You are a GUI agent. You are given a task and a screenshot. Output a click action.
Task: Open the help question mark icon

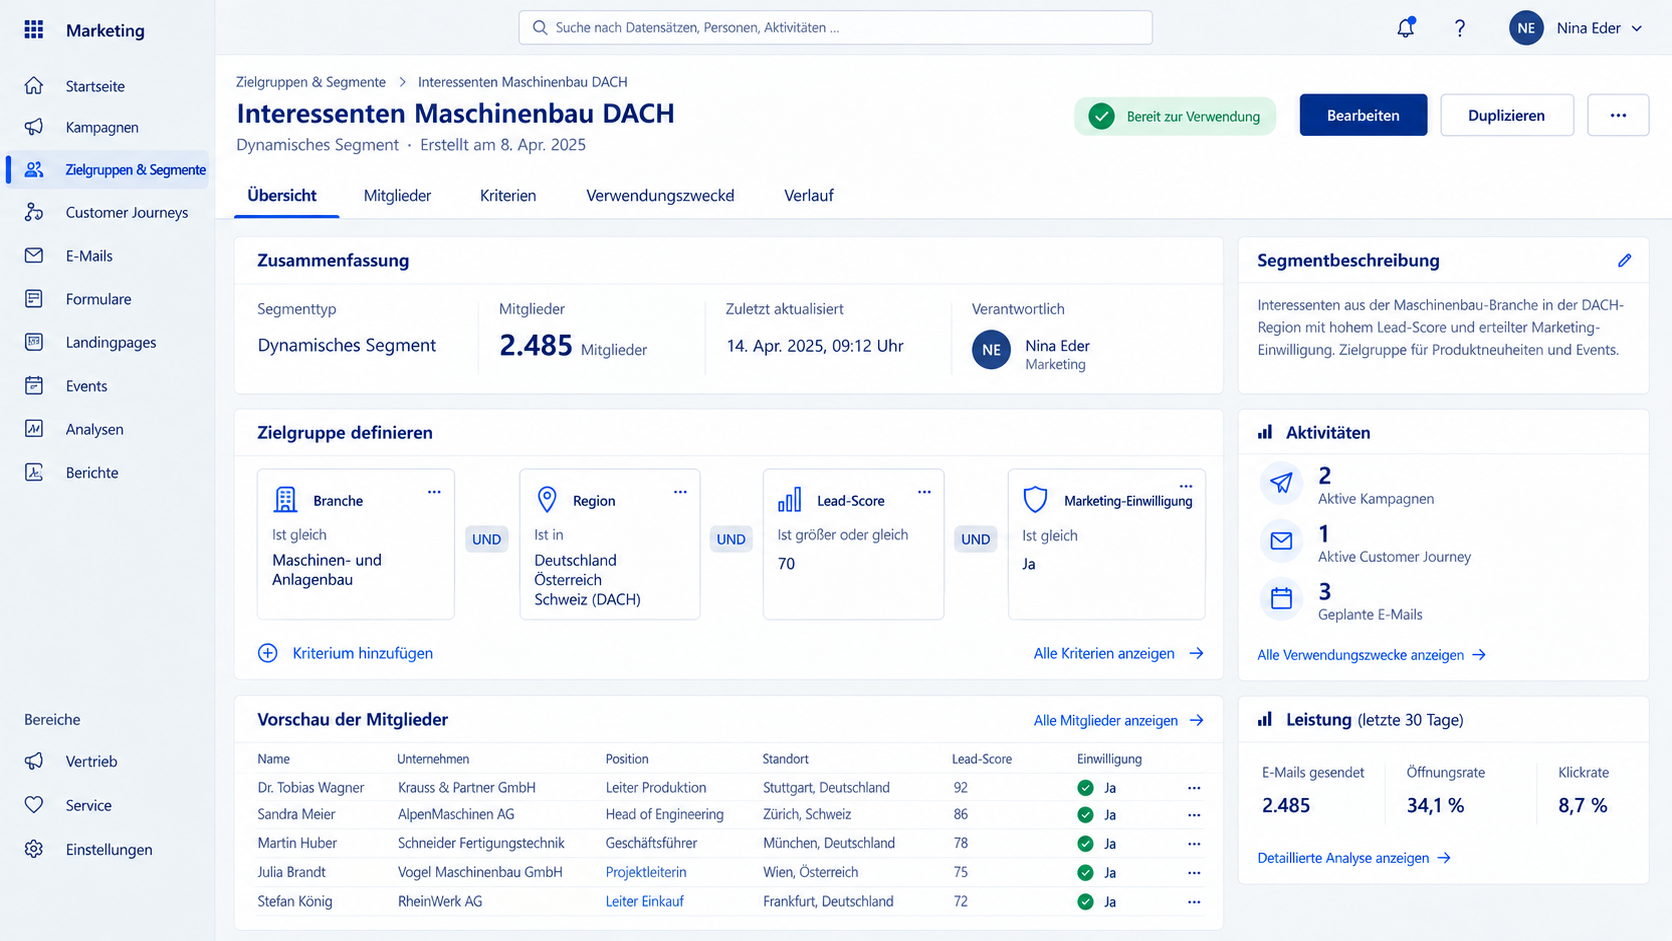(x=1460, y=28)
